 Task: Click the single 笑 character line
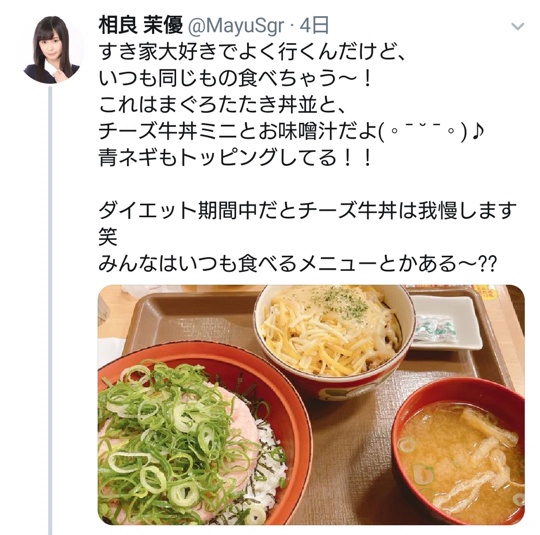point(108,237)
